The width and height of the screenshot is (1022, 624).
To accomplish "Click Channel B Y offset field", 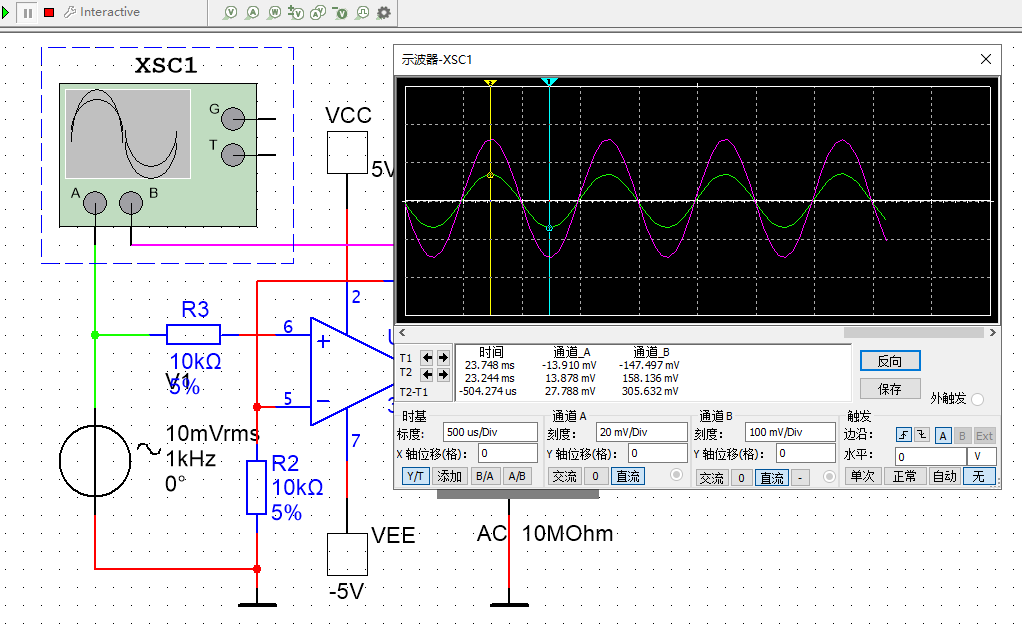I will click(x=806, y=453).
